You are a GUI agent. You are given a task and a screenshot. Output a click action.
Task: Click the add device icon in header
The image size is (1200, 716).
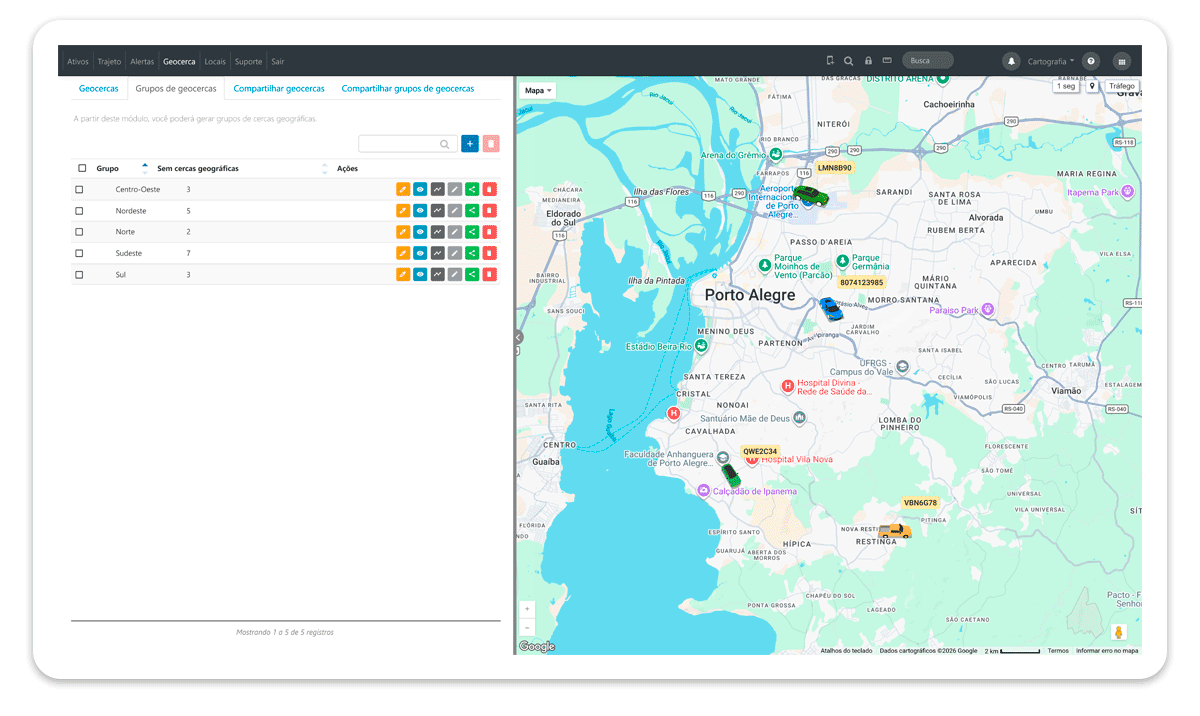tap(830, 61)
